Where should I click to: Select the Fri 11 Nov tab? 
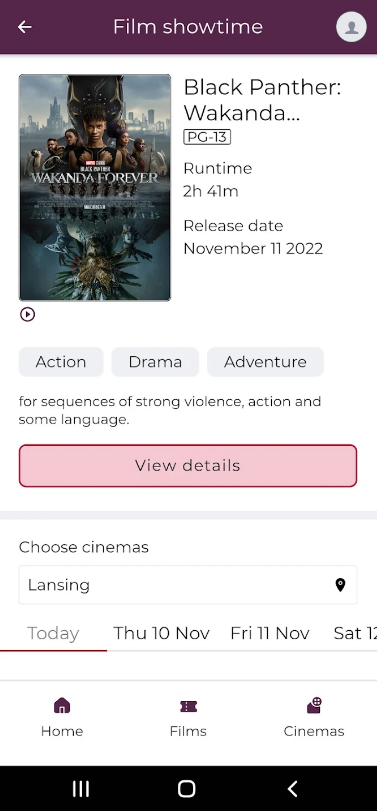(270, 634)
